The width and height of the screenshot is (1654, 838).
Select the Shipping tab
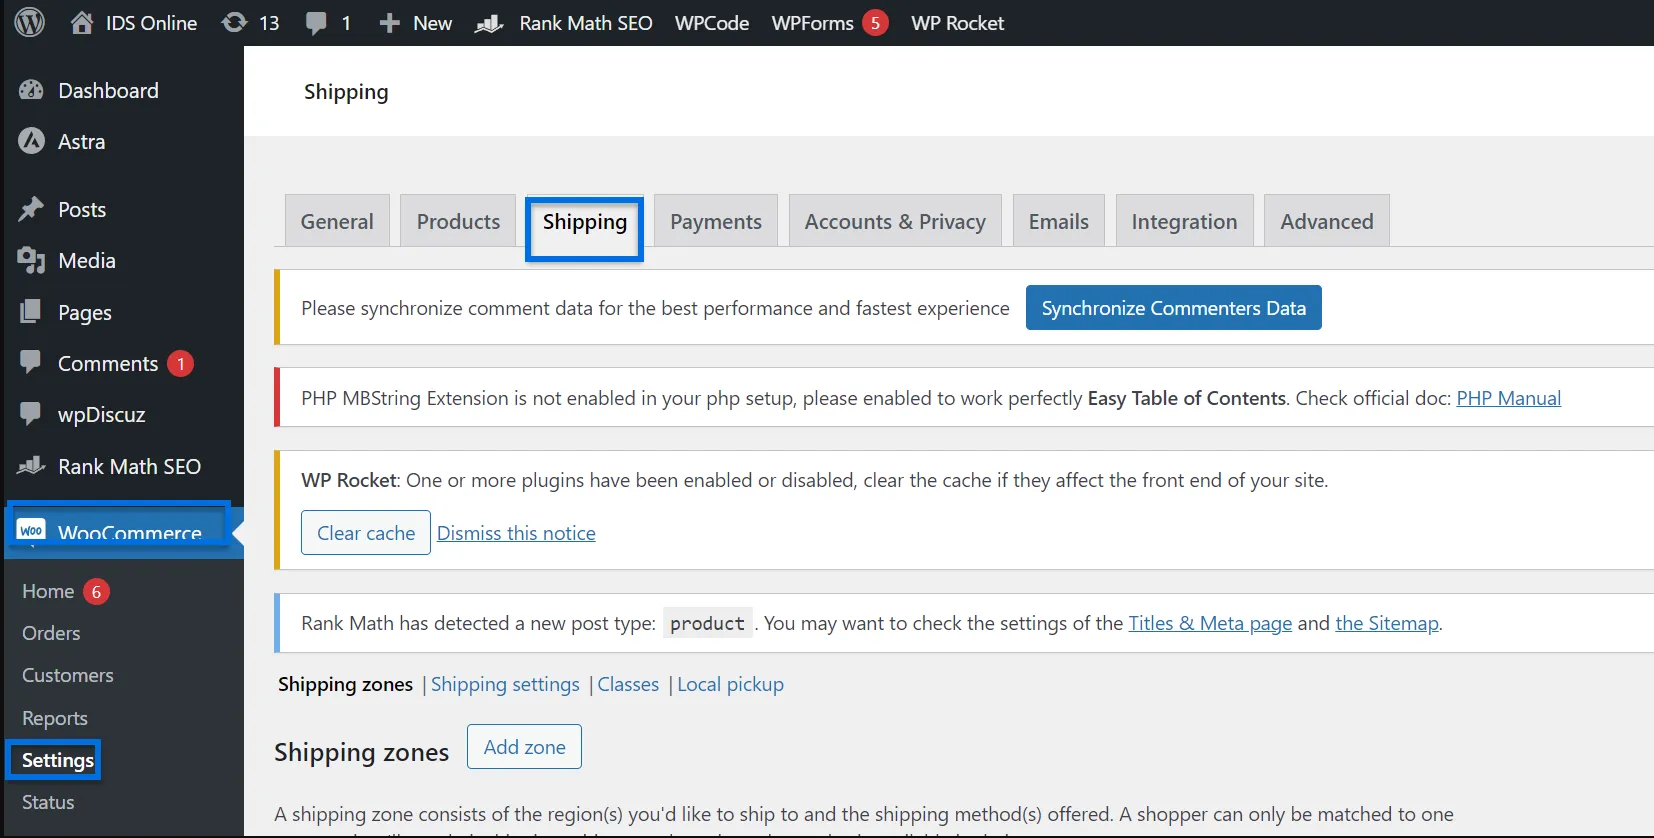585,221
